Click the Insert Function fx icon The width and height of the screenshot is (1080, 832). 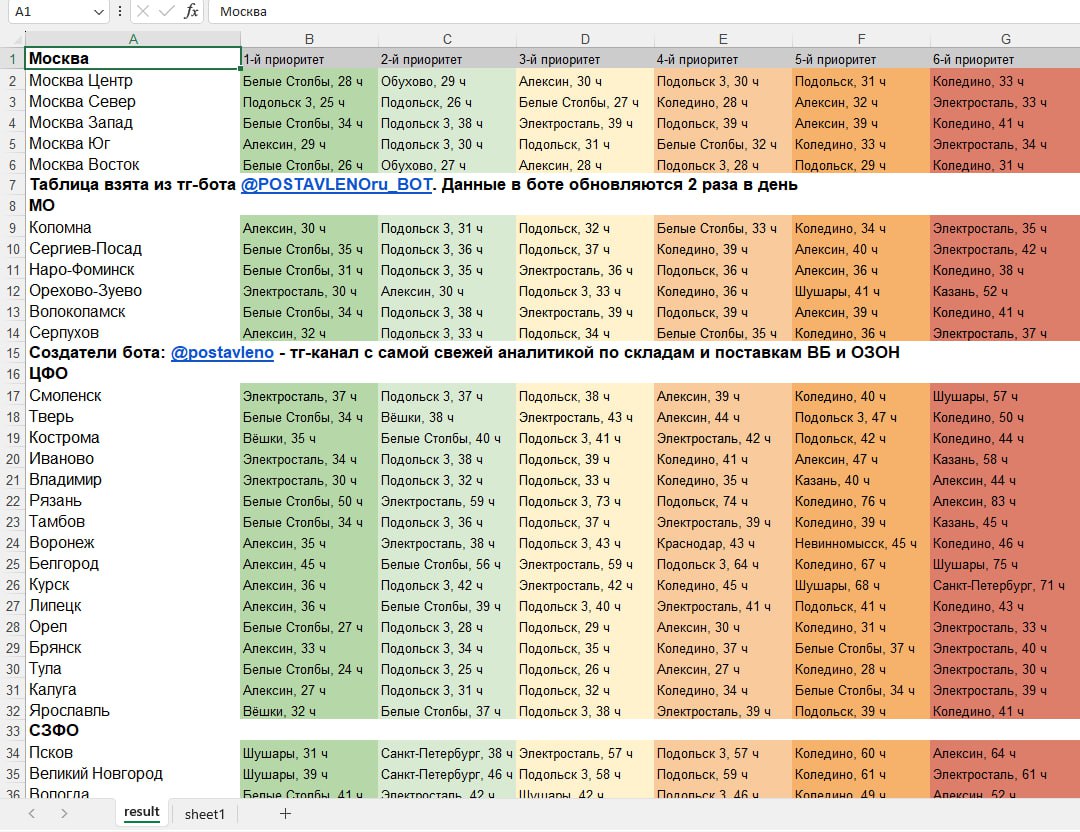coord(191,11)
